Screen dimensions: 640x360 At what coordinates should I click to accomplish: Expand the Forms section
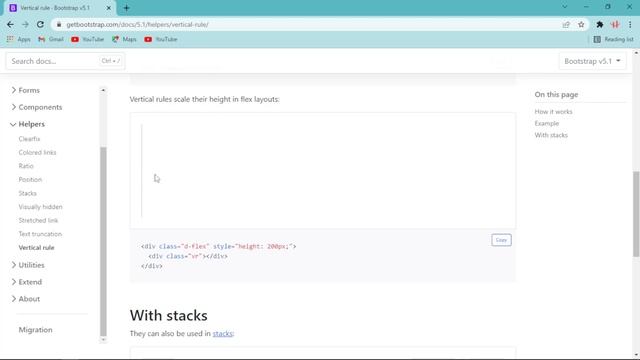pos(25,90)
